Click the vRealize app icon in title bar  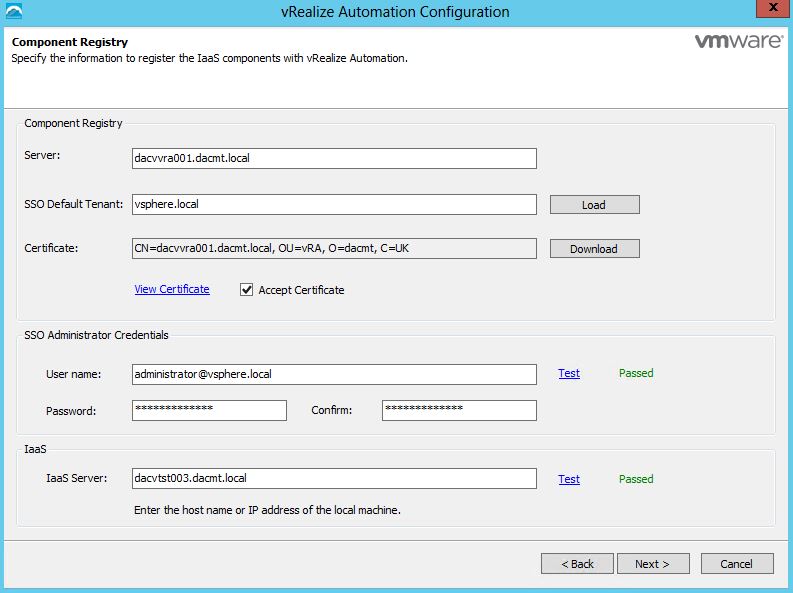[x=13, y=11]
